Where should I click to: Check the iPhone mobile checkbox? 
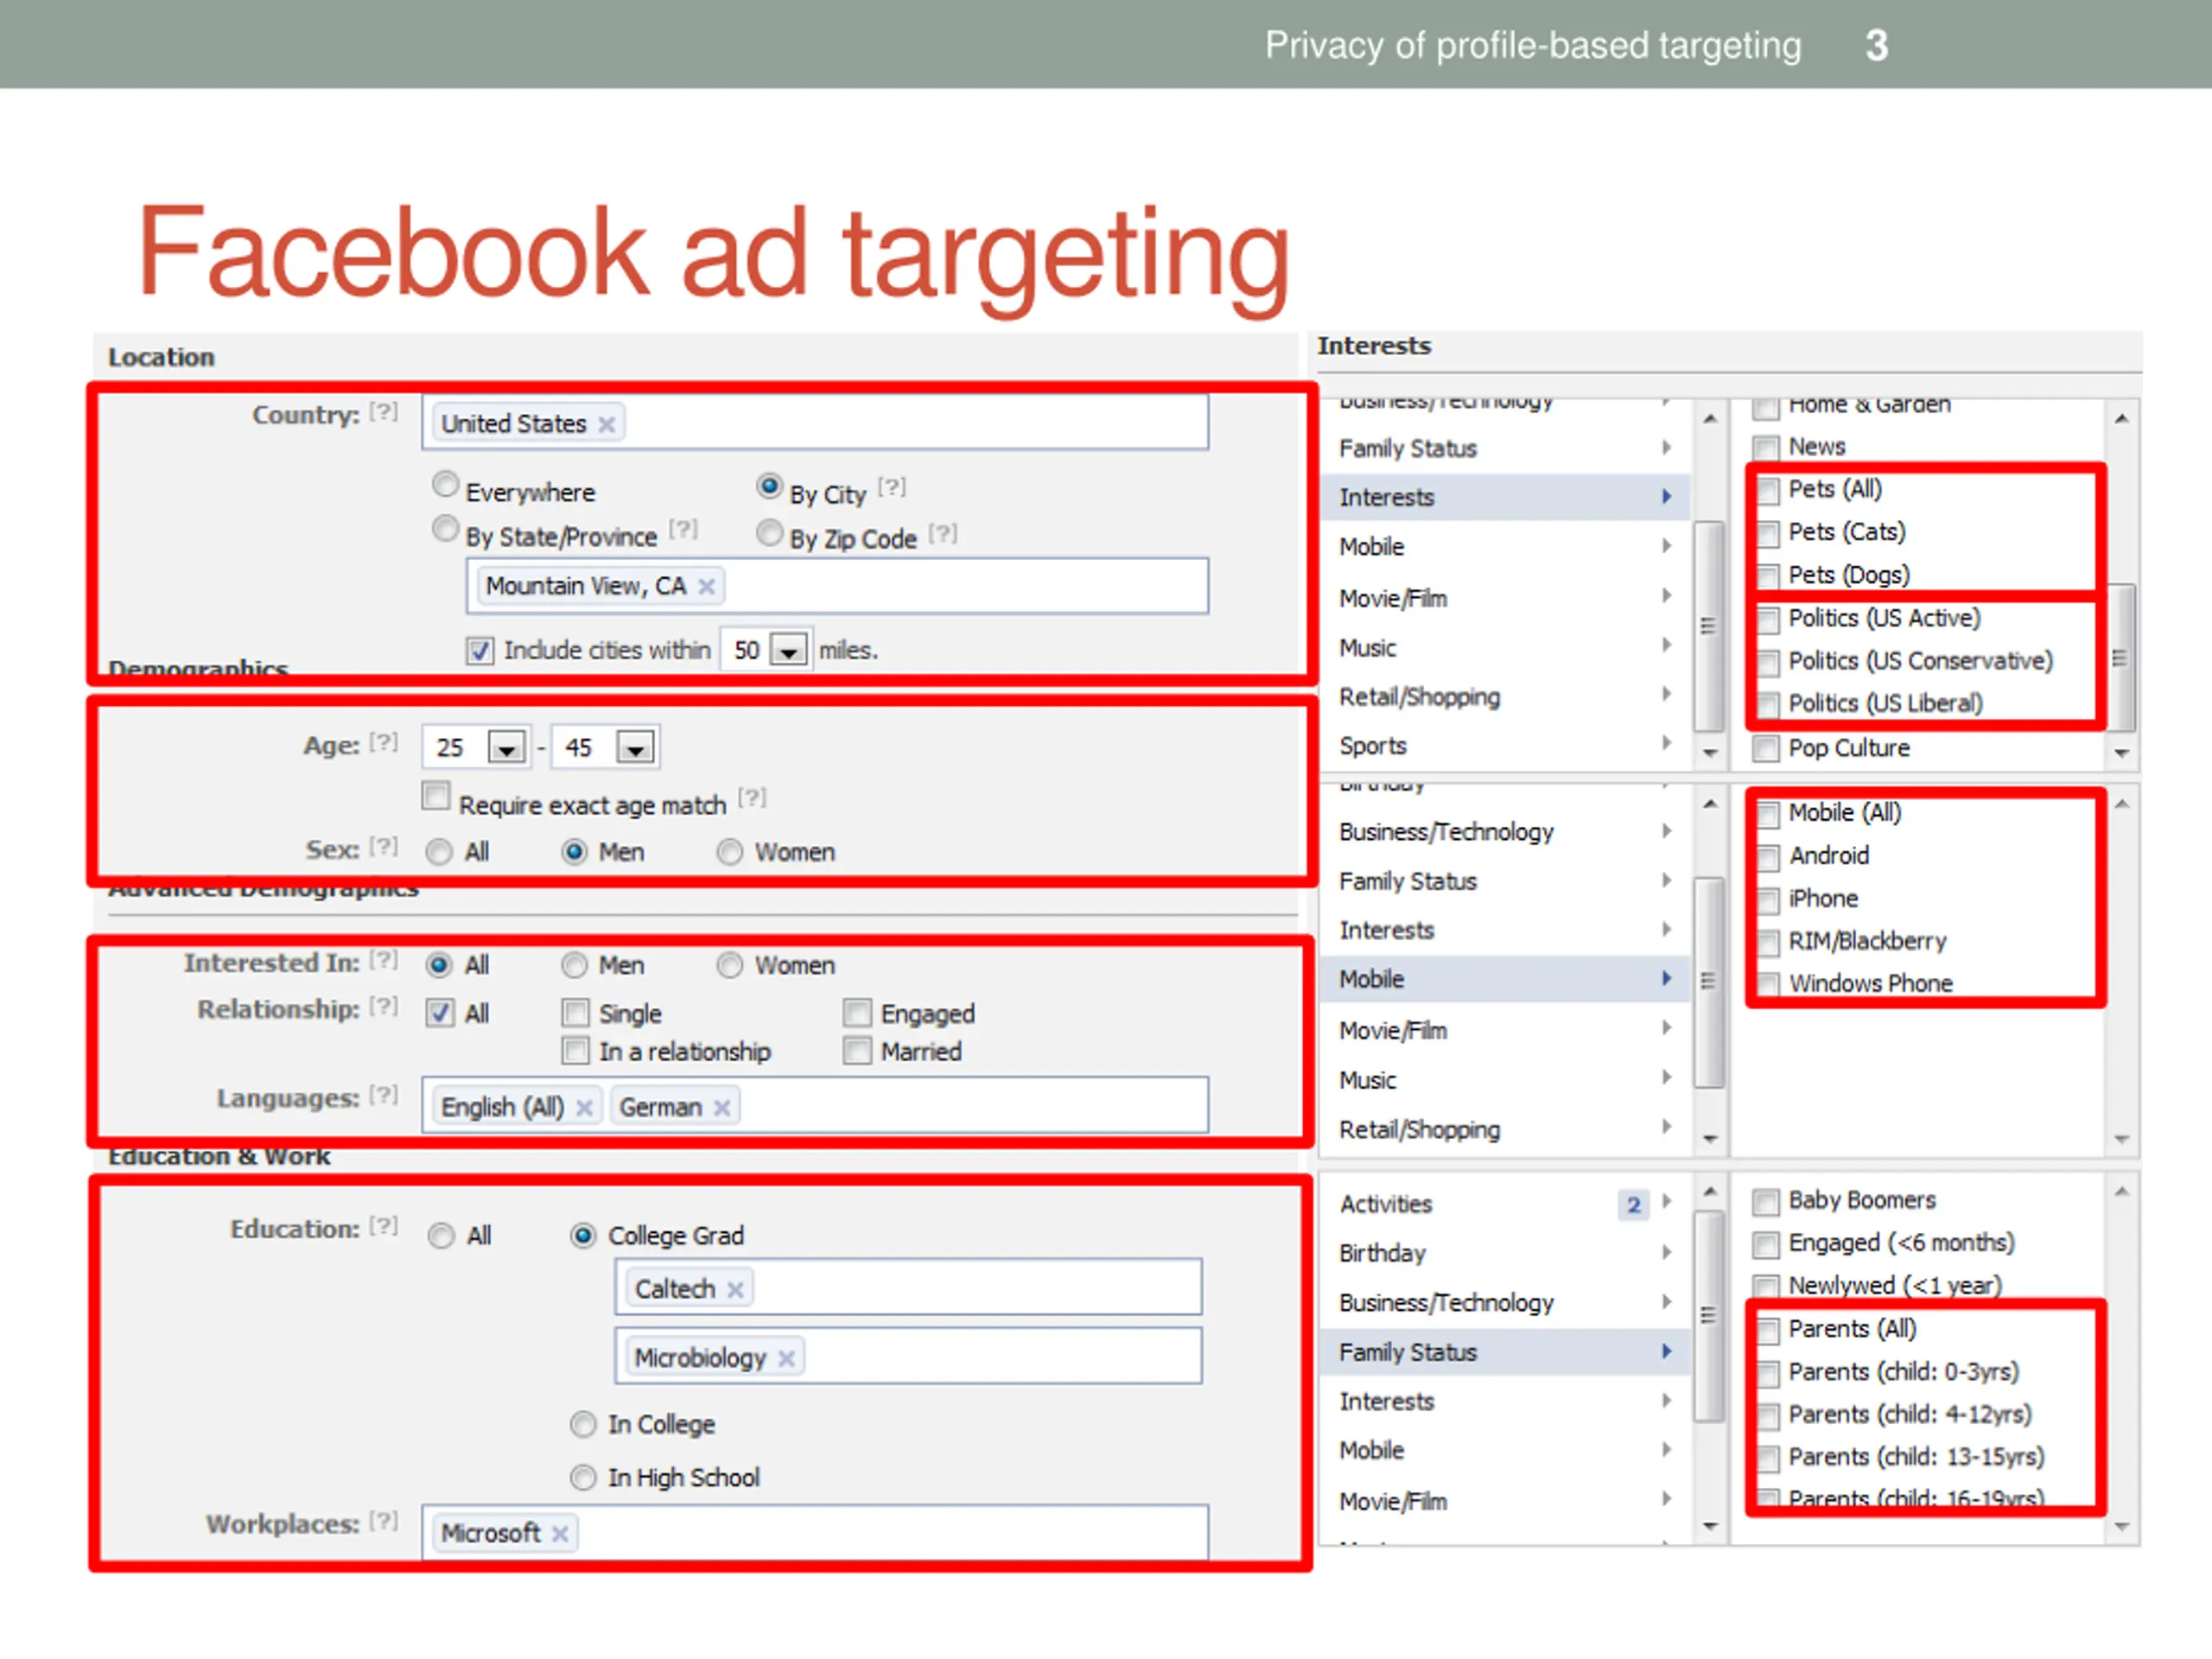[x=1768, y=899]
